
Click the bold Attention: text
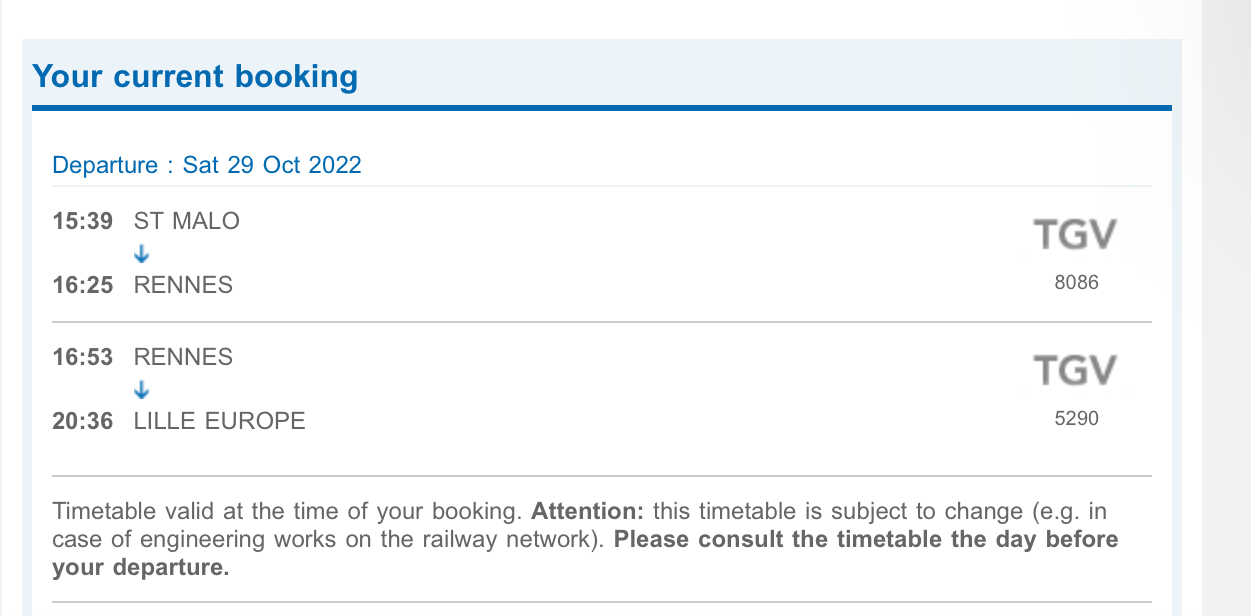pyautogui.click(x=589, y=511)
